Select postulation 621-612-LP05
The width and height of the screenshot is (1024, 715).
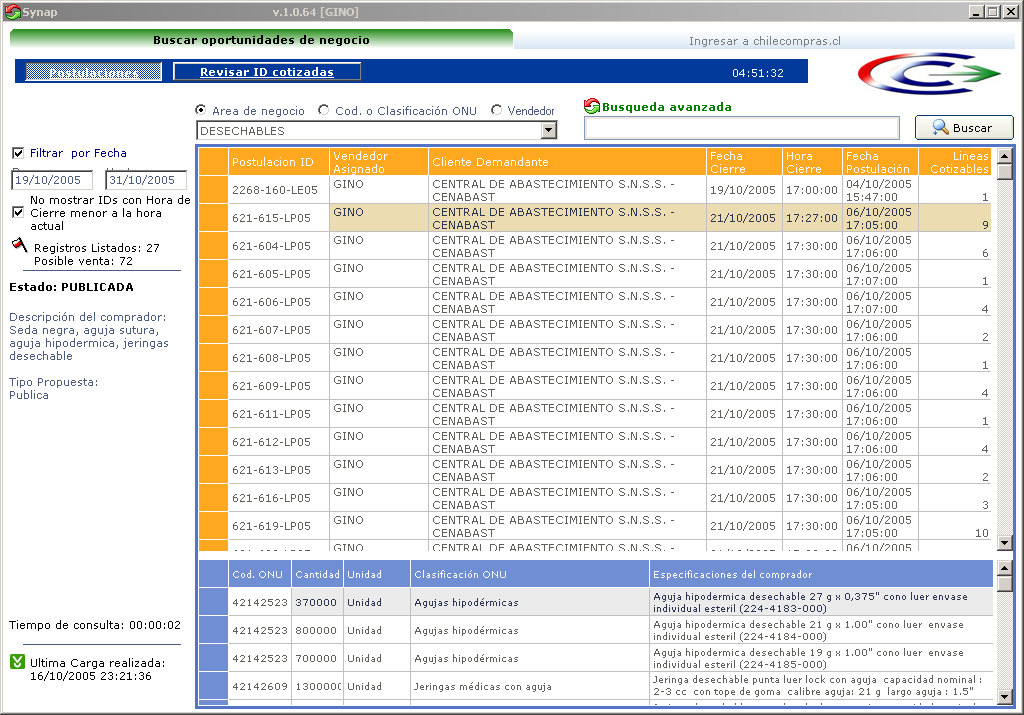[x=595, y=442]
